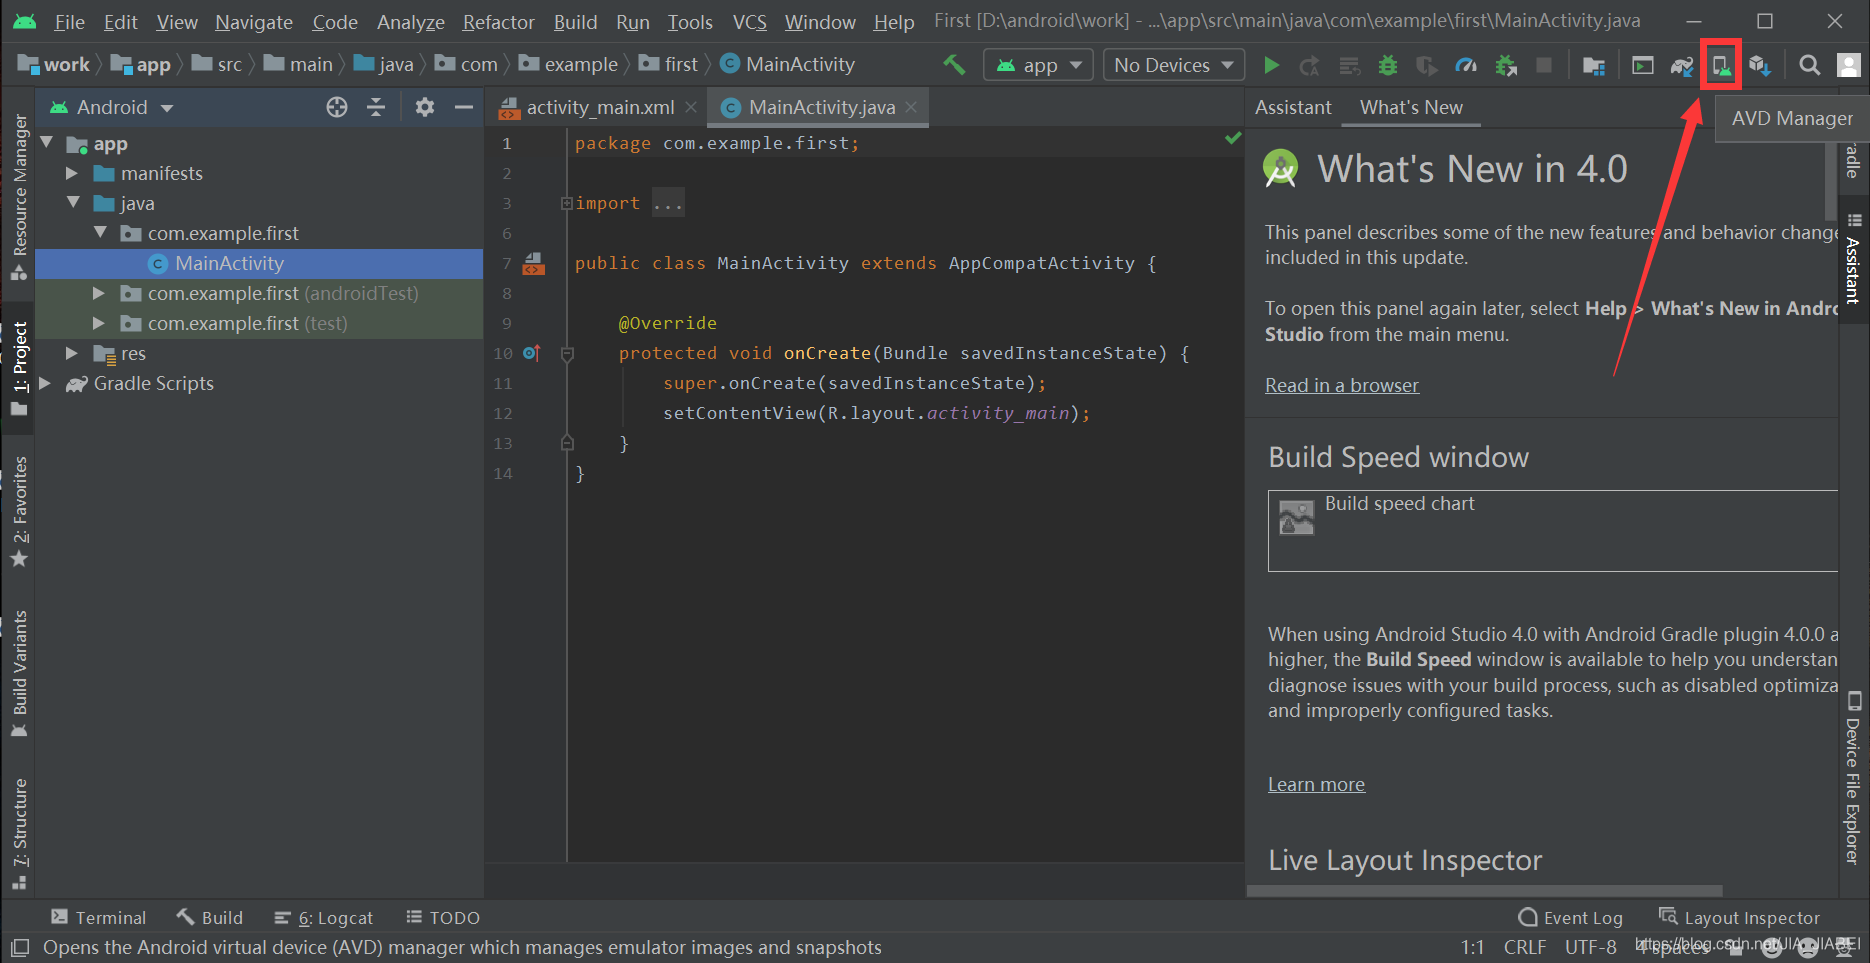Toggle the Resource Manager tool window
Viewport: 1870px width, 963px height.
click(x=19, y=196)
